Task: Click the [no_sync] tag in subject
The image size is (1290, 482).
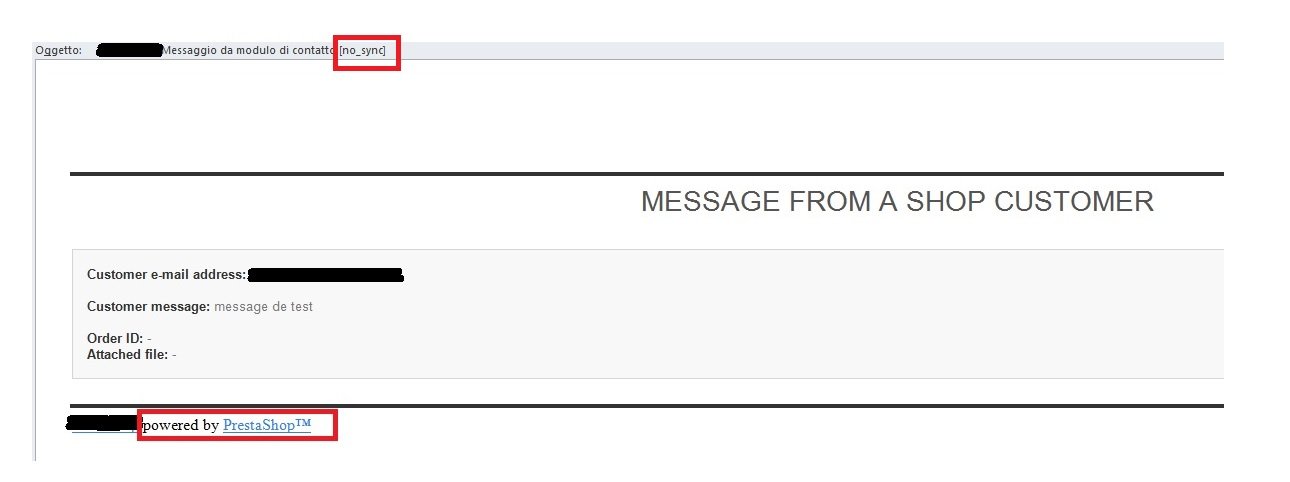Action: point(362,50)
